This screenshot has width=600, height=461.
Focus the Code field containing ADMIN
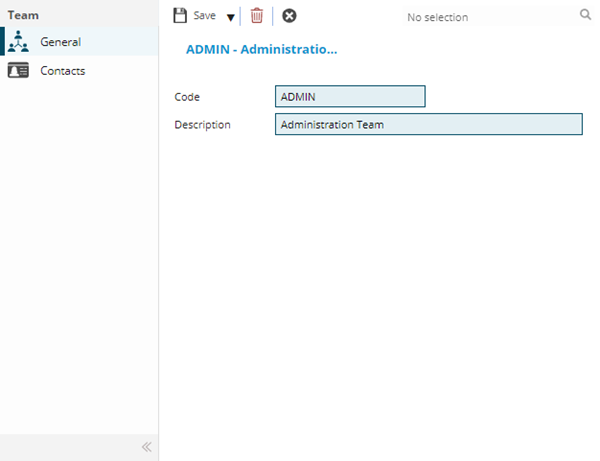(x=350, y=96)
